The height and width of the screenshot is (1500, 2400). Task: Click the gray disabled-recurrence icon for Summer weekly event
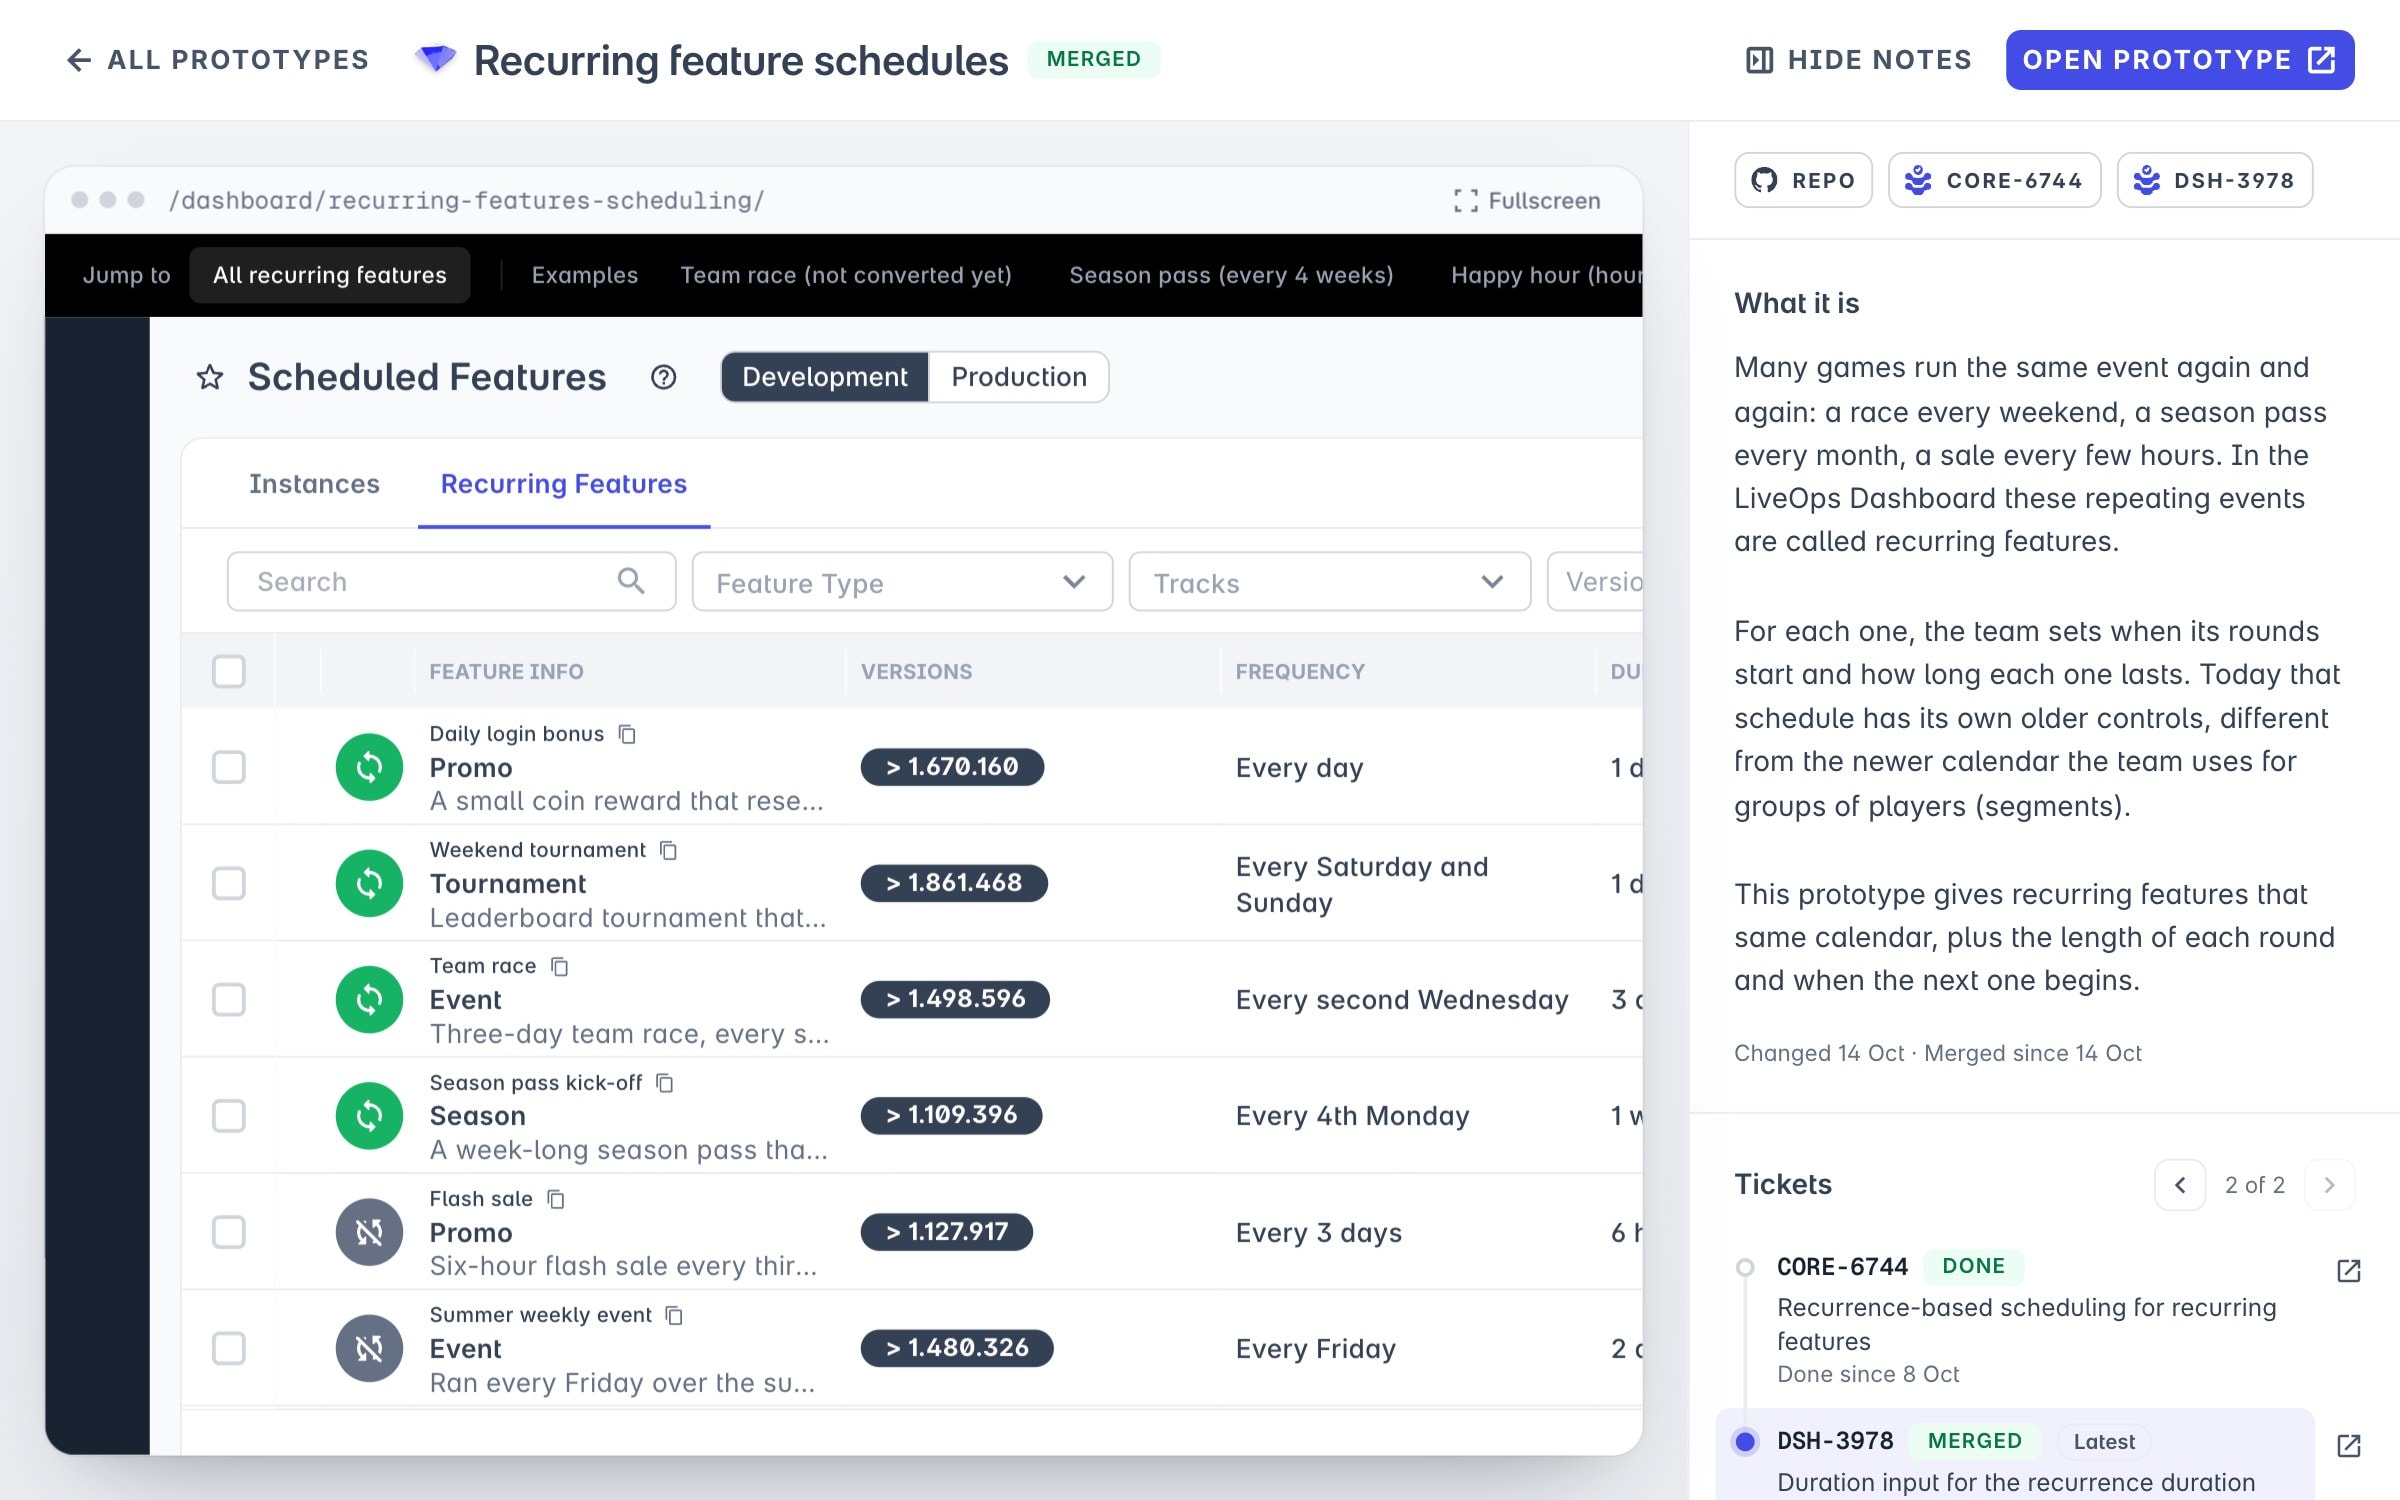click(x=369, y=1348)
